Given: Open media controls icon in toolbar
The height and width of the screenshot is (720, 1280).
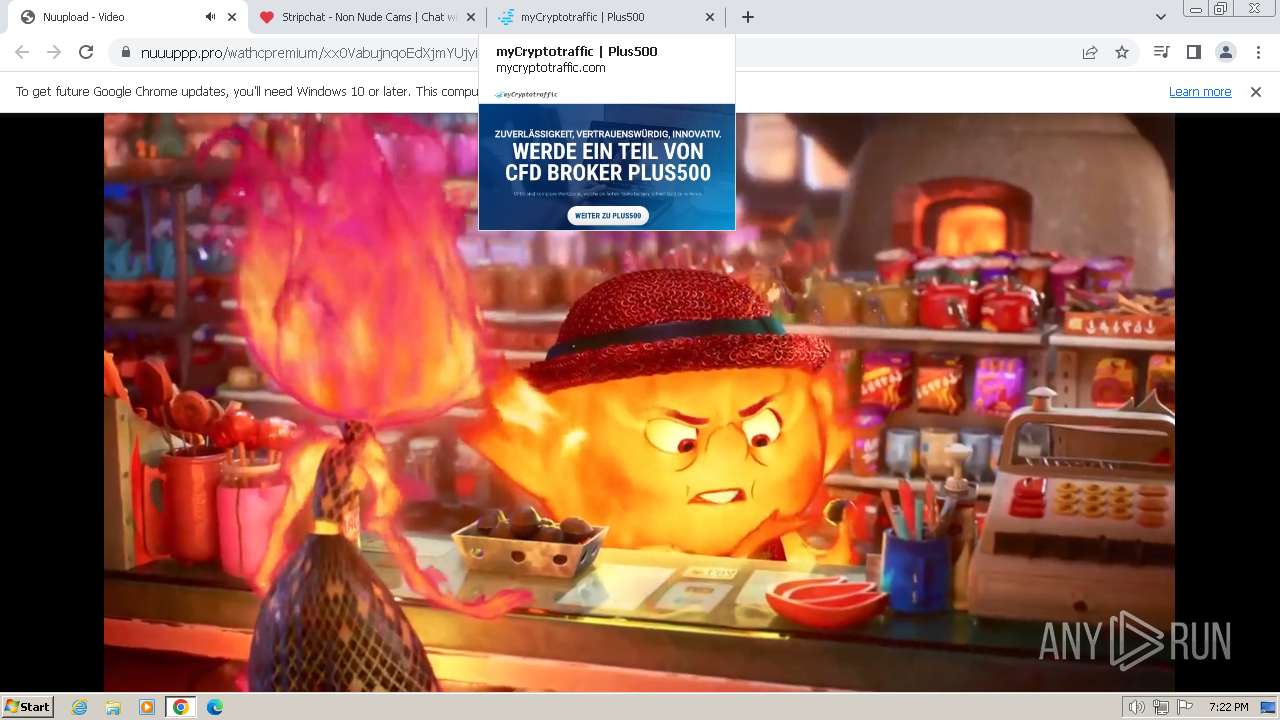Looking at the screenshot, I should [1161, 53].
